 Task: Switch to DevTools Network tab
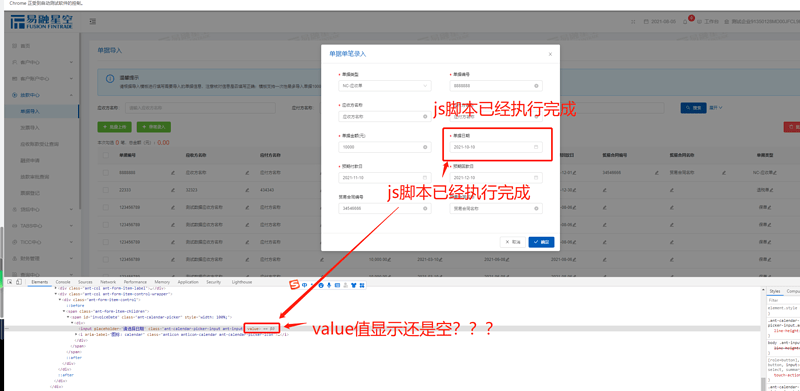click(x=108, y=282)
